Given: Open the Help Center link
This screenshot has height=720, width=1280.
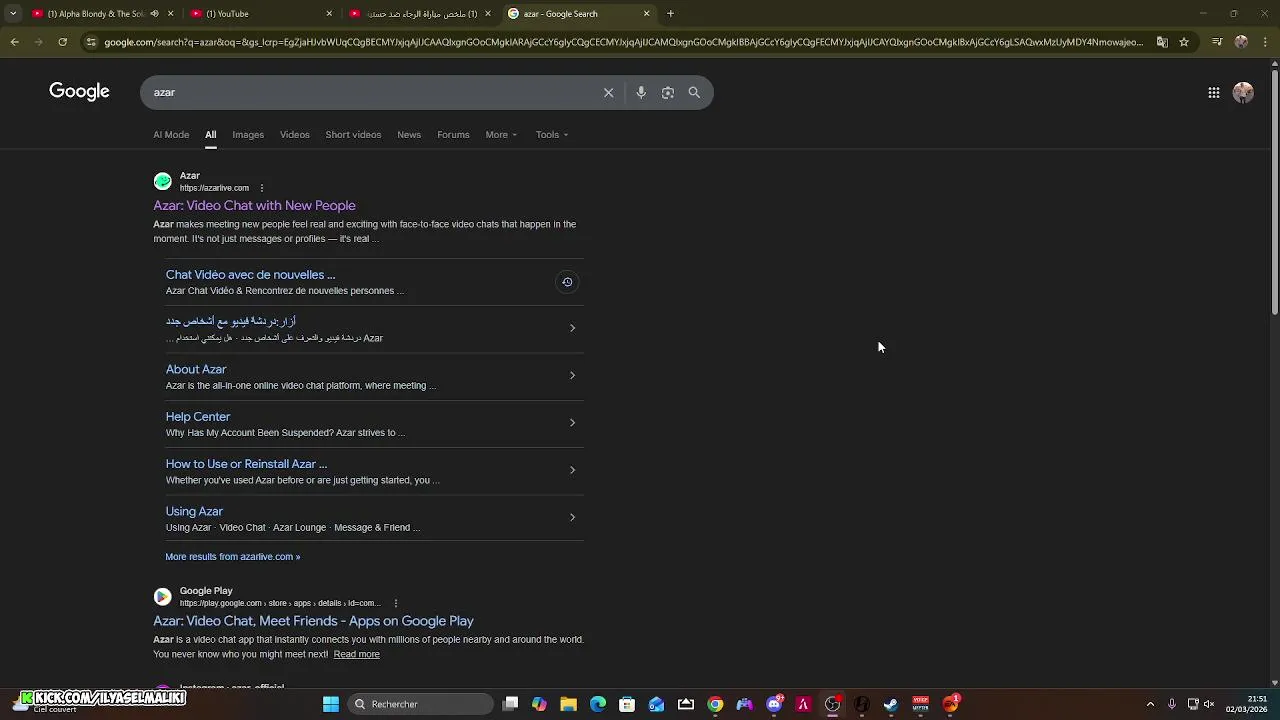Looking at the screenshot, I should [198, 416].
